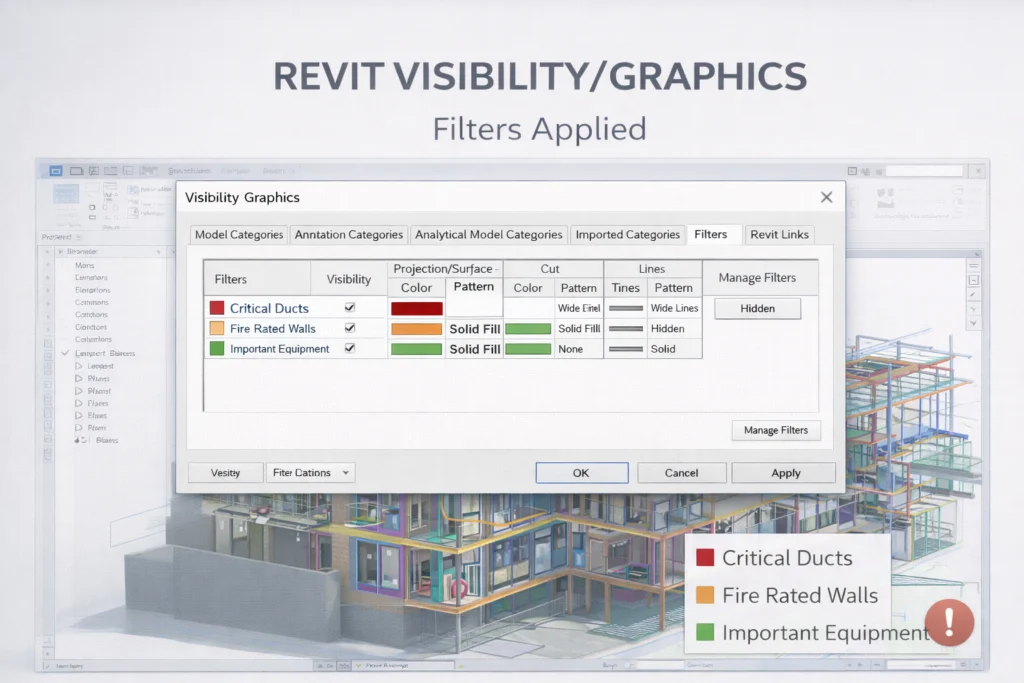Click the Manage Filters button
The height and width of the screenshot is (683, 1024).
point(776,430)
